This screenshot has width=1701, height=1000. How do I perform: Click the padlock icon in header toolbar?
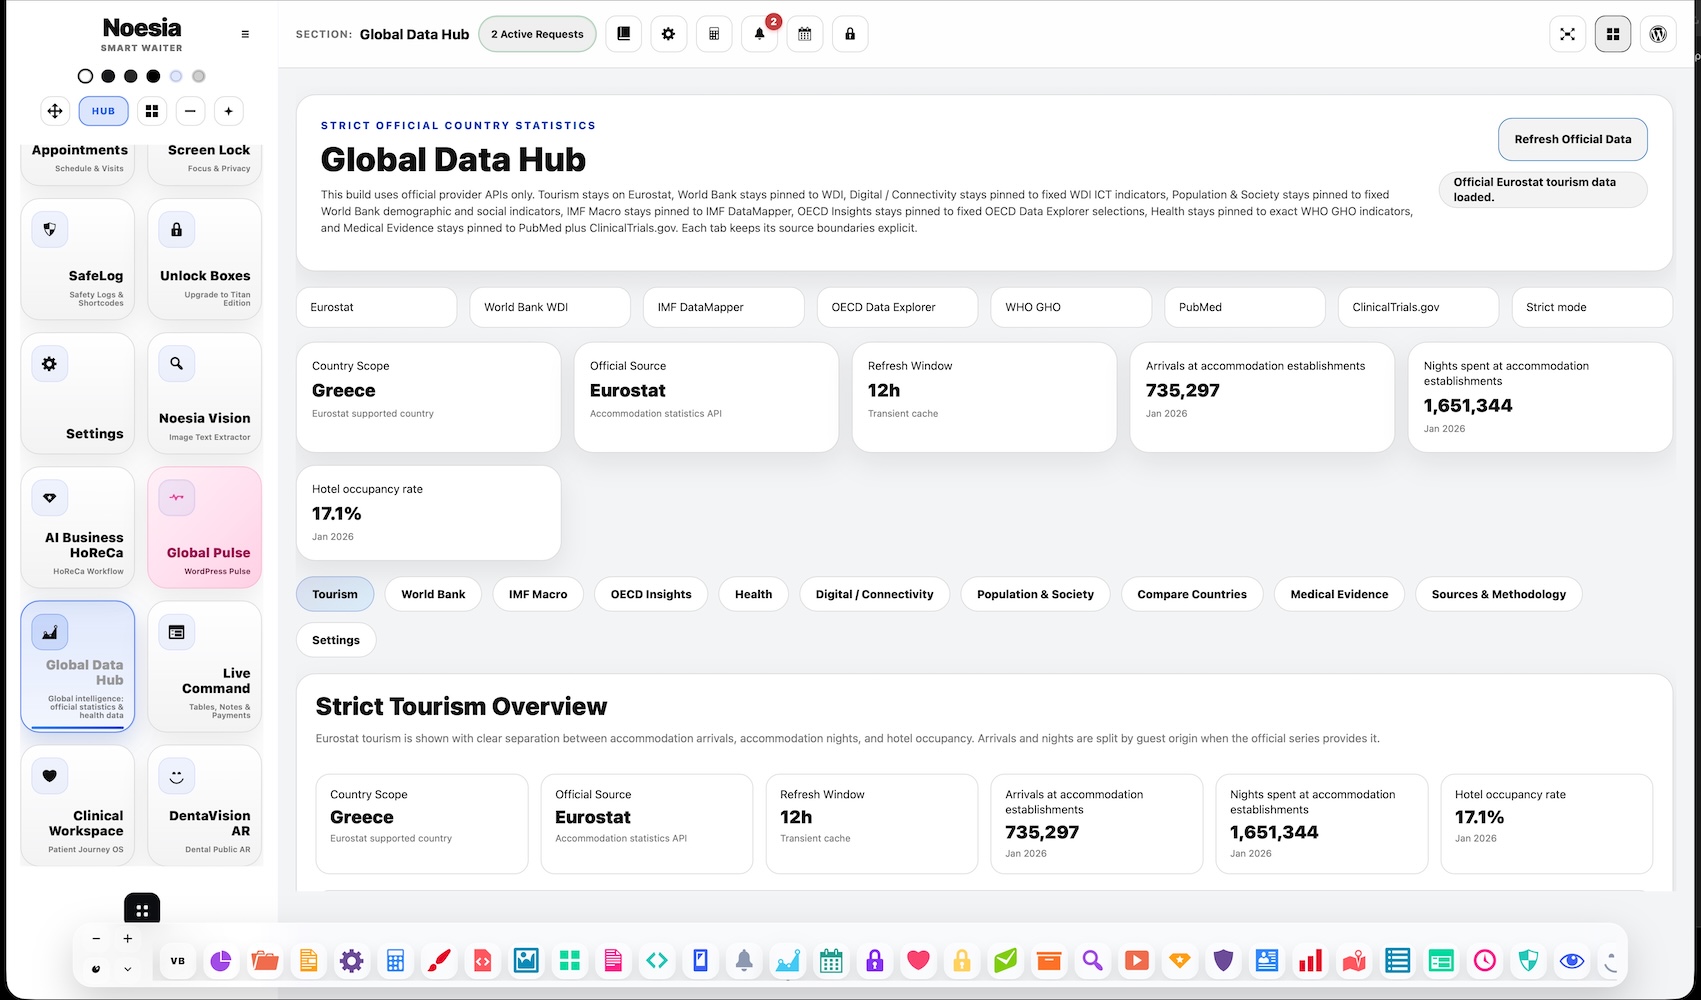click(x=850, y=34)
